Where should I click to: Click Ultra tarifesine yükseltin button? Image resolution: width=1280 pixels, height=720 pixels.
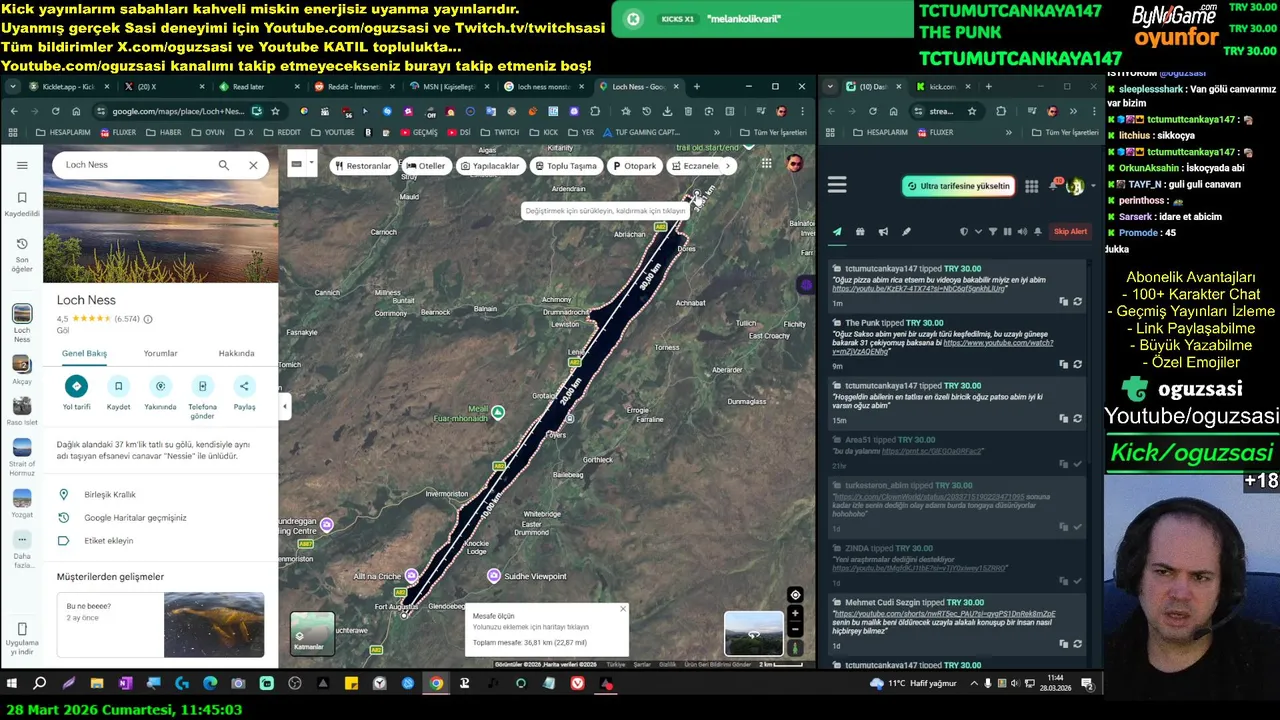pos(958,186)
